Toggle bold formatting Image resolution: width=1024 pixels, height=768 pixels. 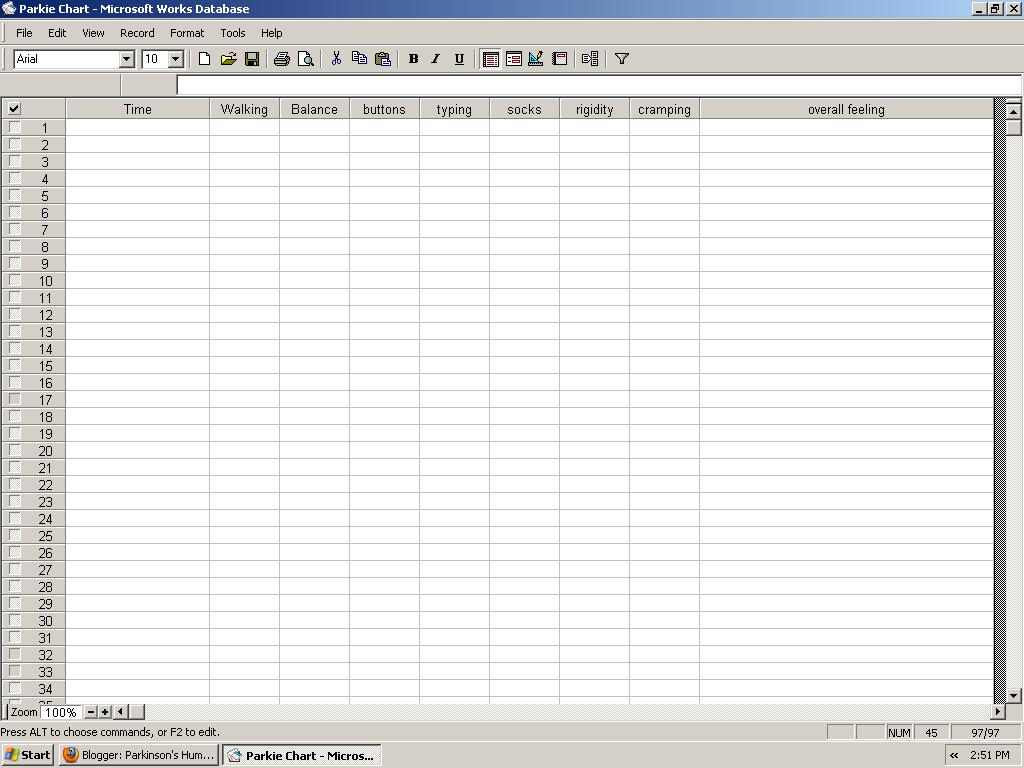413,59
